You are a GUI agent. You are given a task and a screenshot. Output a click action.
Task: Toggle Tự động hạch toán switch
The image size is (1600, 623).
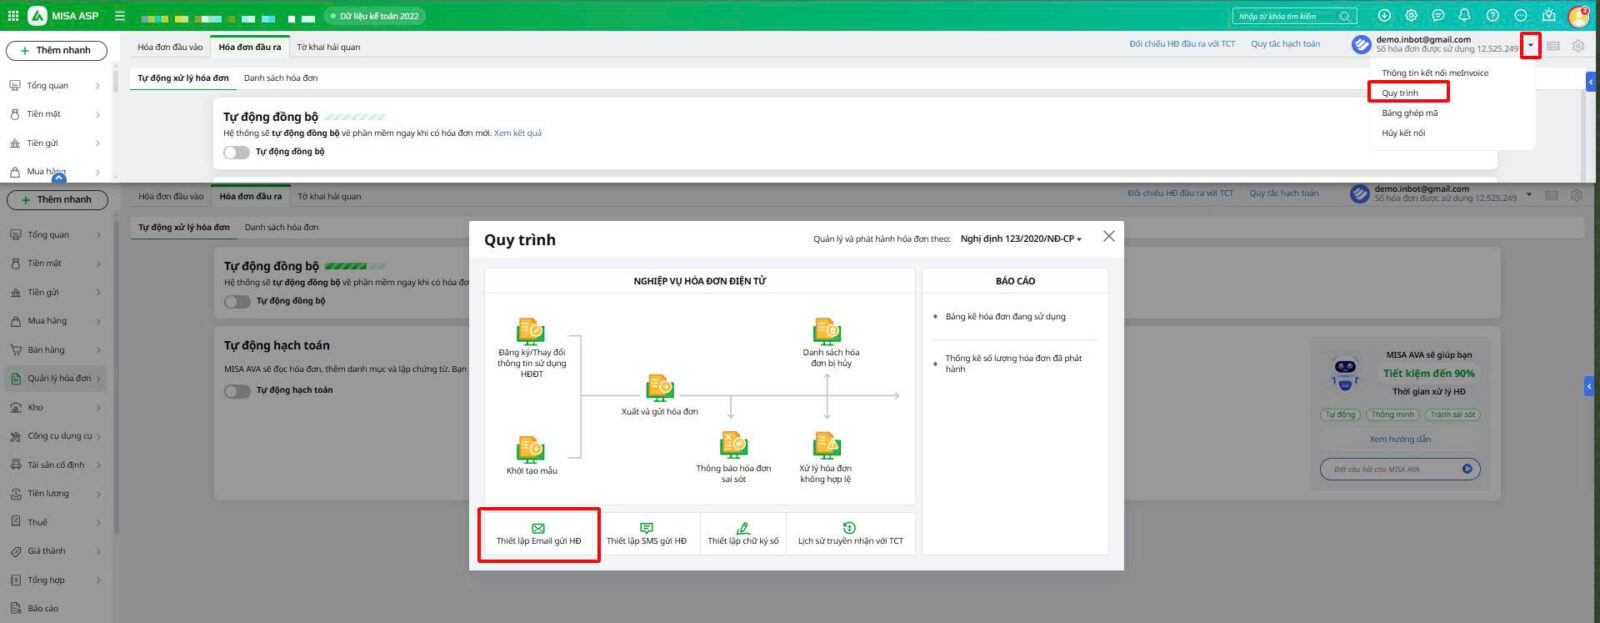point(237,391)
